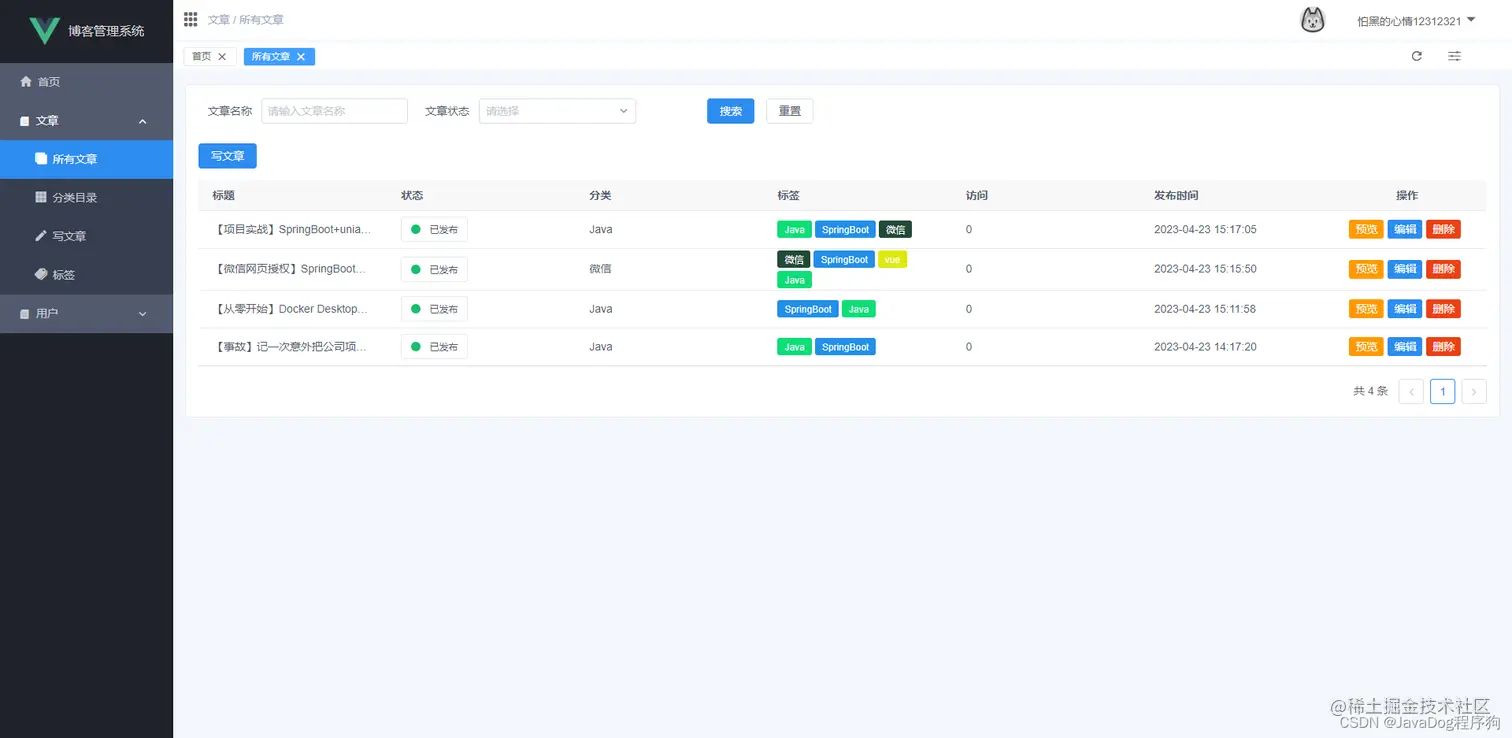Click the tag icon beside 标签 in sidebar
Screen dimensions: 1512x738
click(41, 274)
